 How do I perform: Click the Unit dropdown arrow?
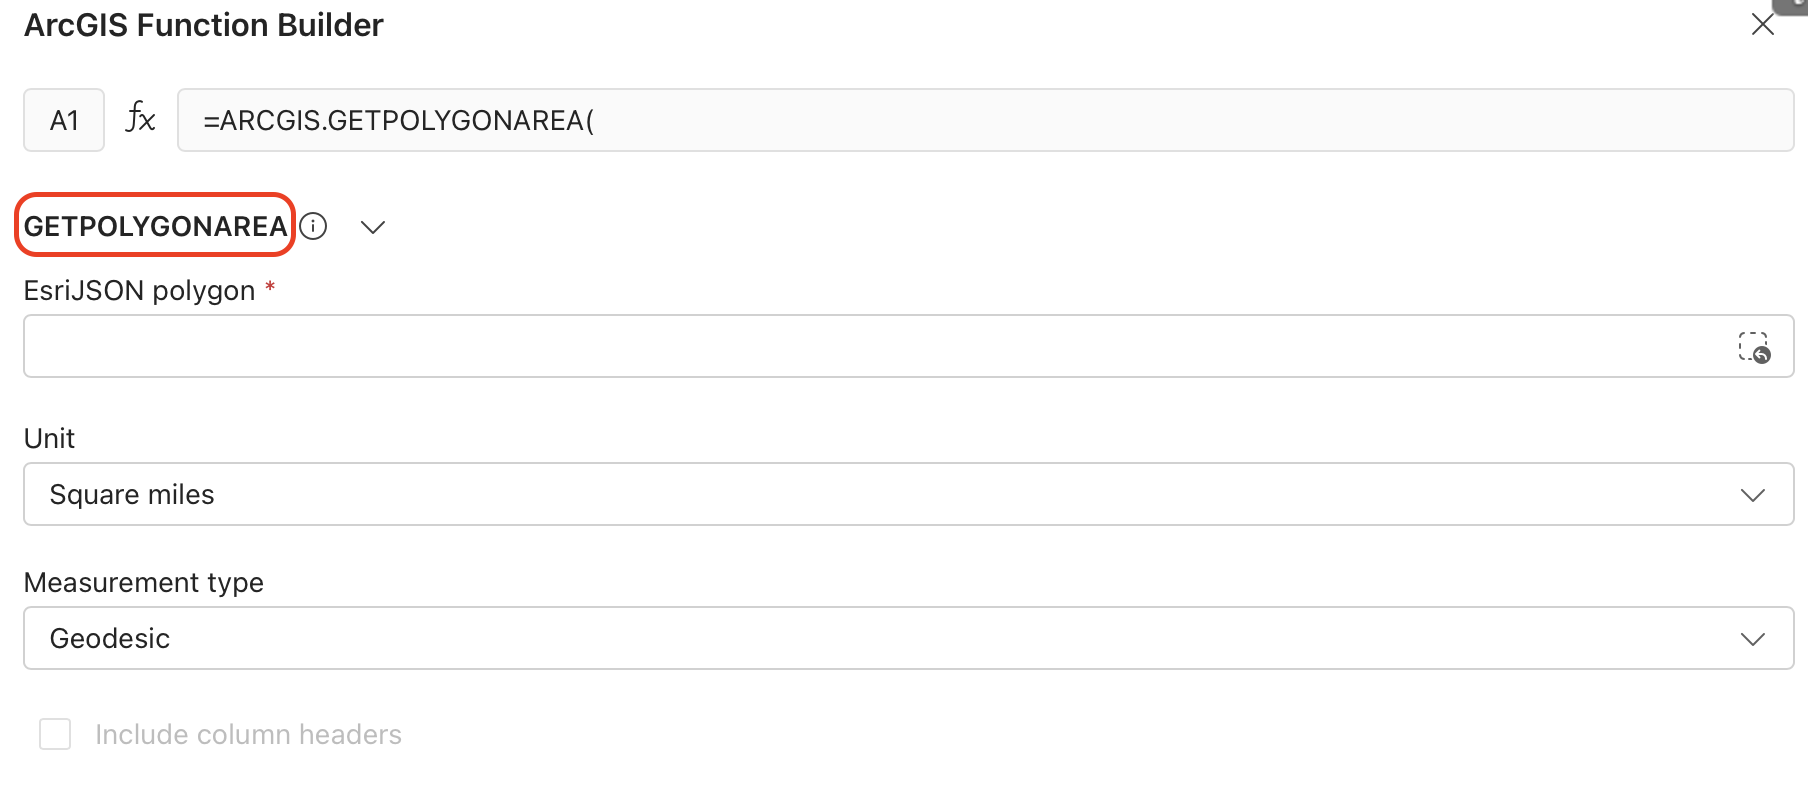1752,495
